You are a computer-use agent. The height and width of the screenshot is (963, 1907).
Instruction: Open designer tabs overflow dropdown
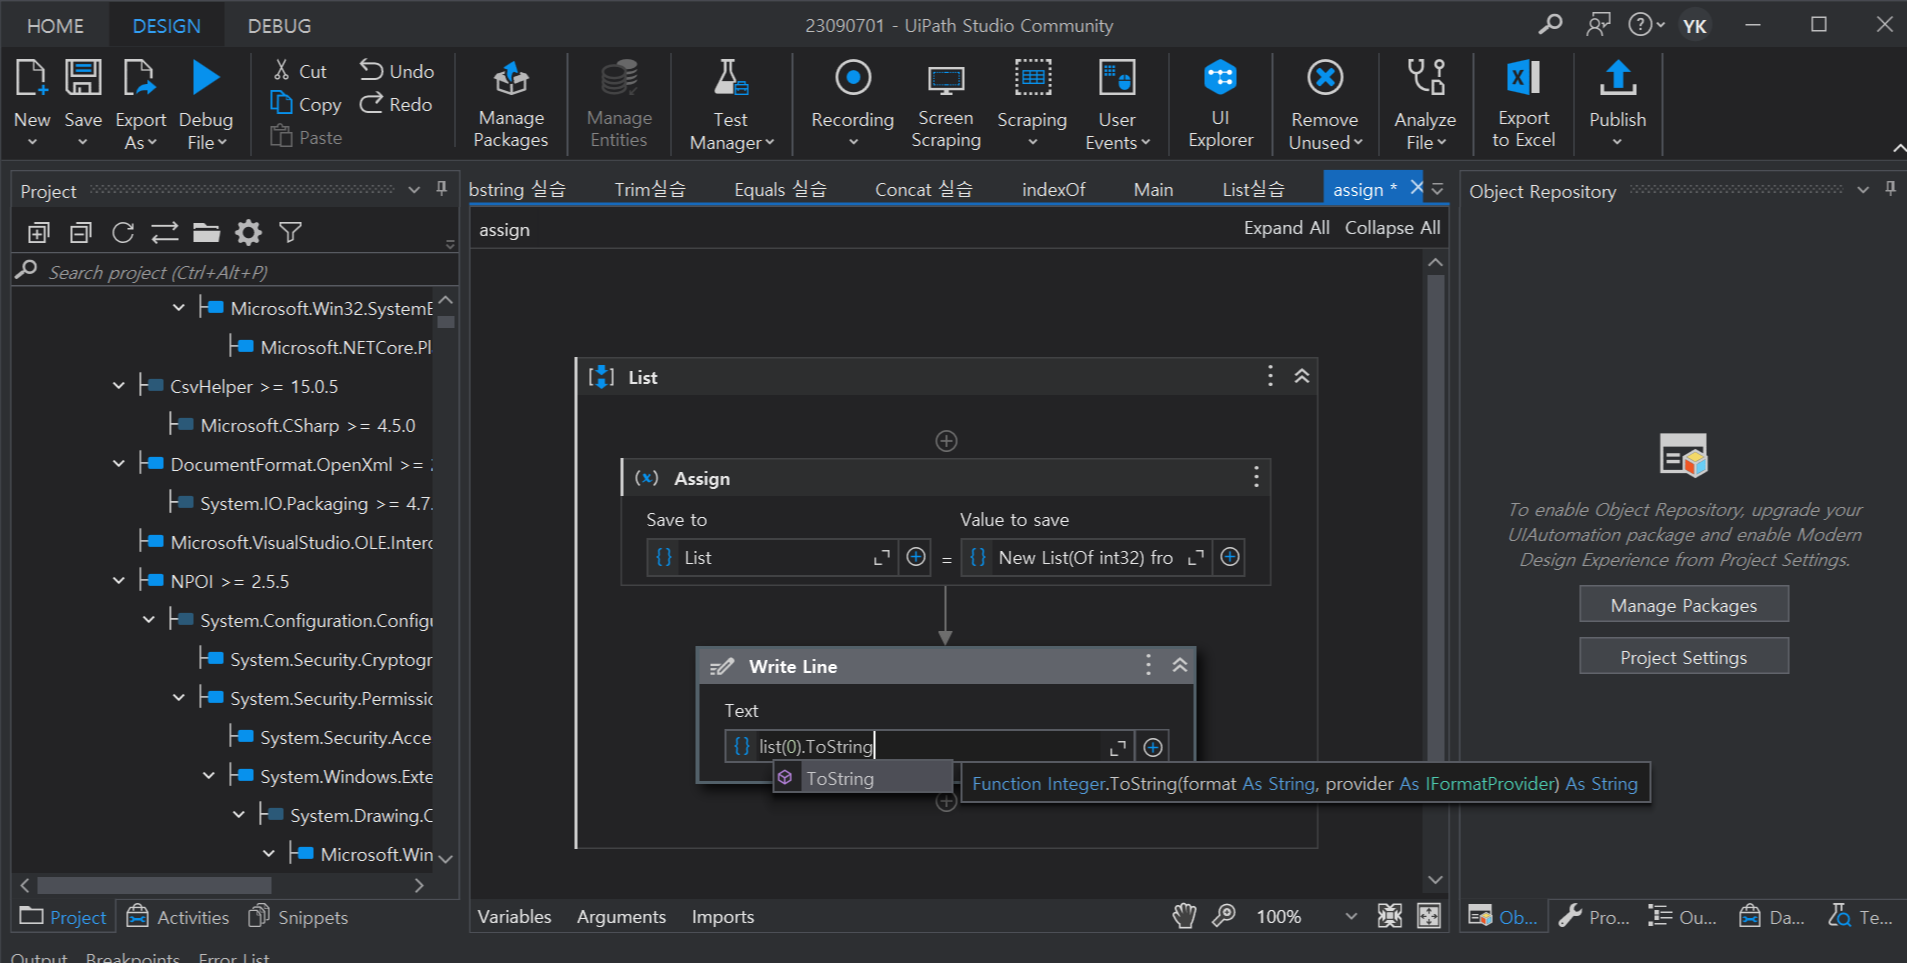pyautogui.click(x=1437, y=189)
